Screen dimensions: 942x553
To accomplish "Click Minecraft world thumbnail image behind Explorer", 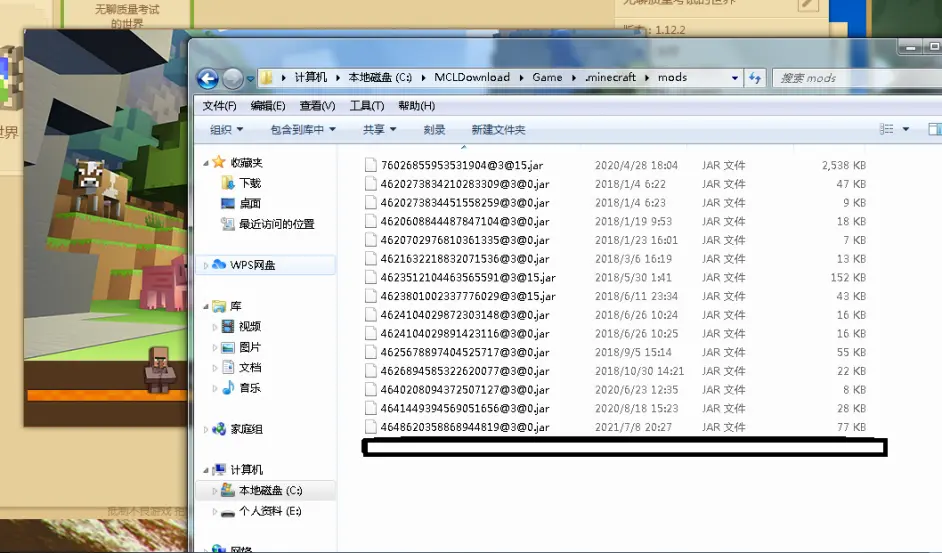I will point(106,228).
